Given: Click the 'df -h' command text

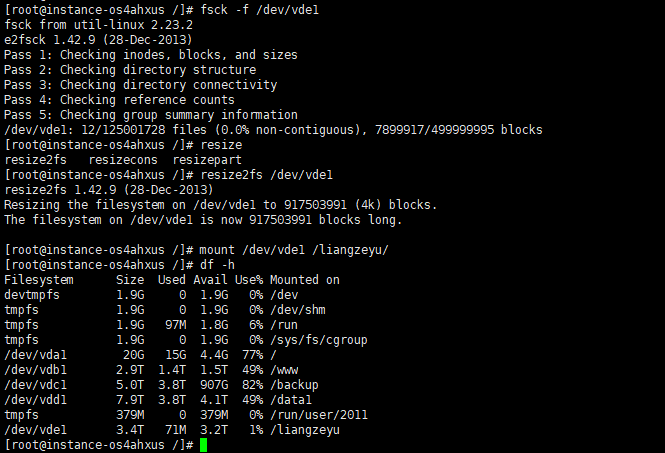Looking at the screenshot, I should (x=217, y=265).
